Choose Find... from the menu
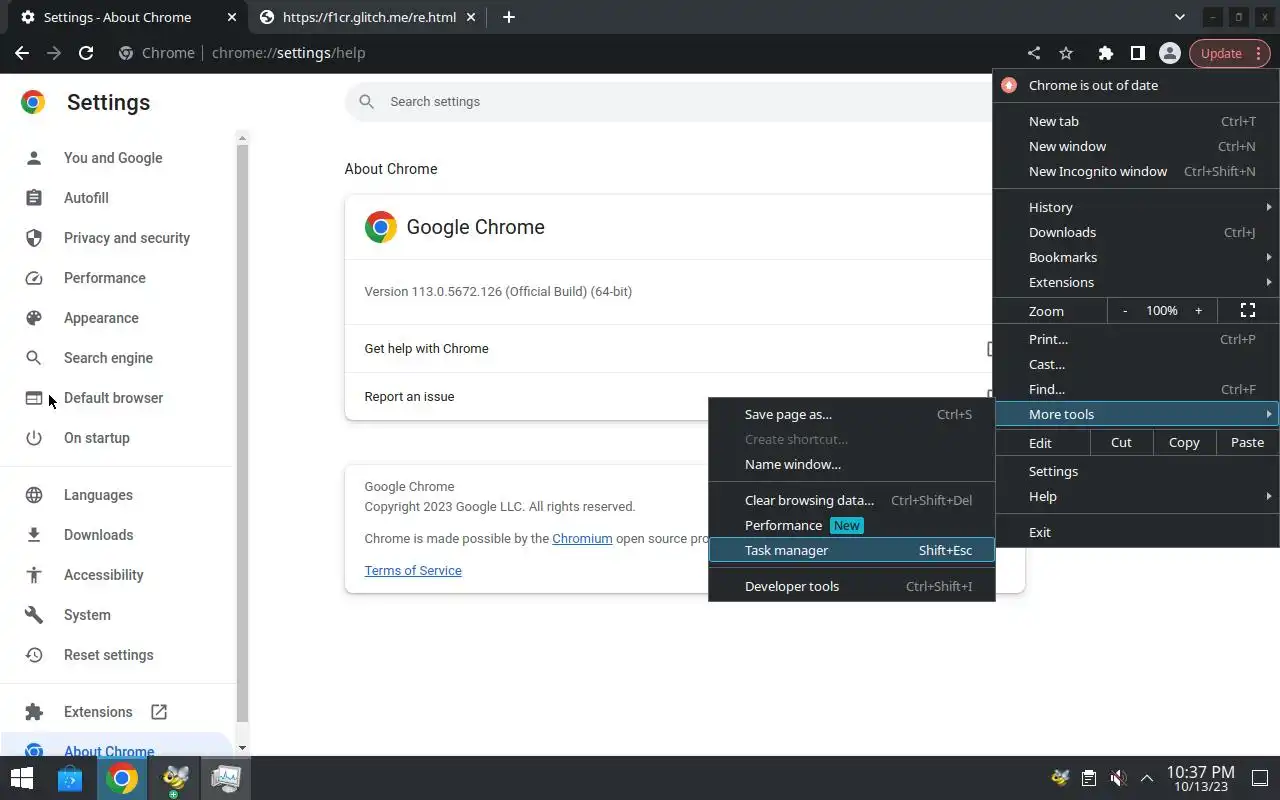The width and height of the screenshot is (1280, 800). [x=1137, y=389]
